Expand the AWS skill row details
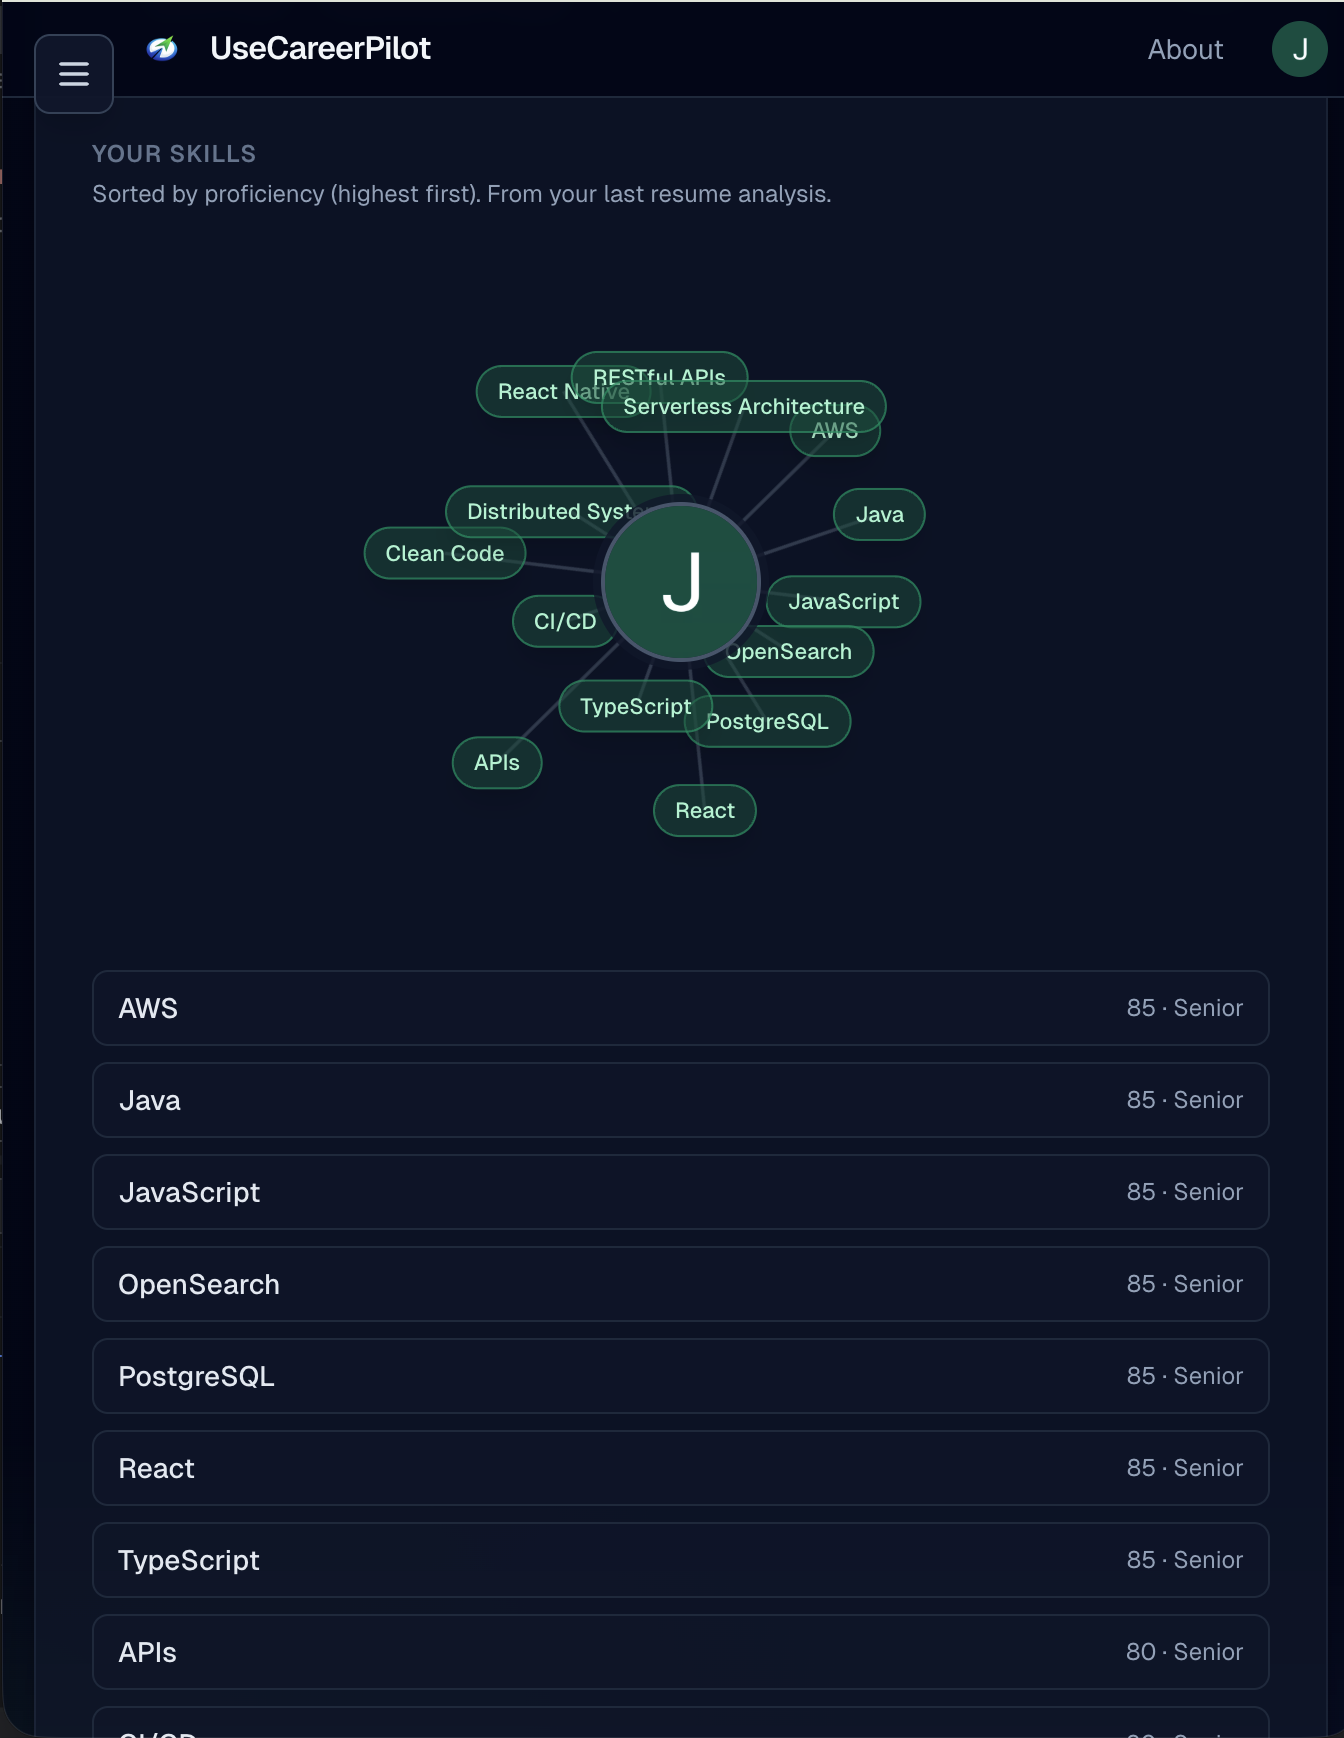 point(680,1008)
